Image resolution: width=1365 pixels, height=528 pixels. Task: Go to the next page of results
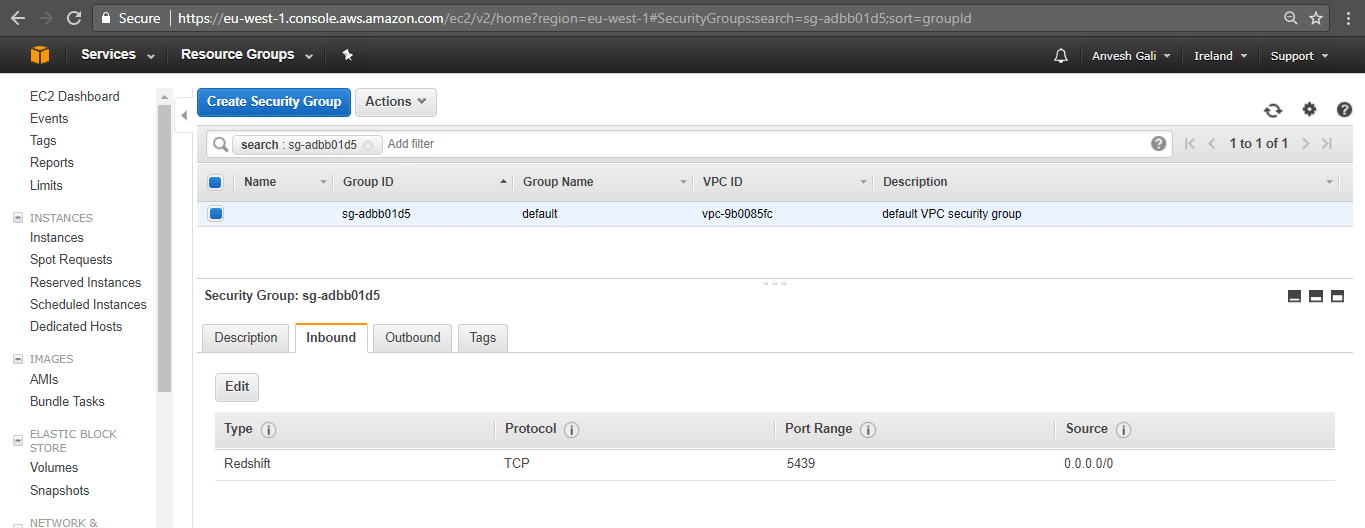tap(1305, 144)
